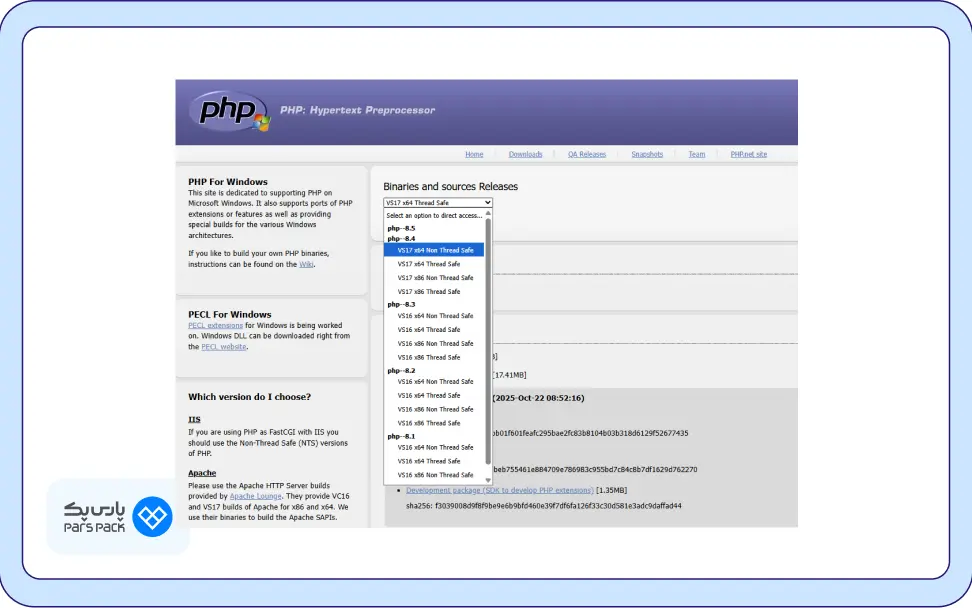Click the Pars Pack logo badge
972x608 pixels.
click(x=117, y=517)
